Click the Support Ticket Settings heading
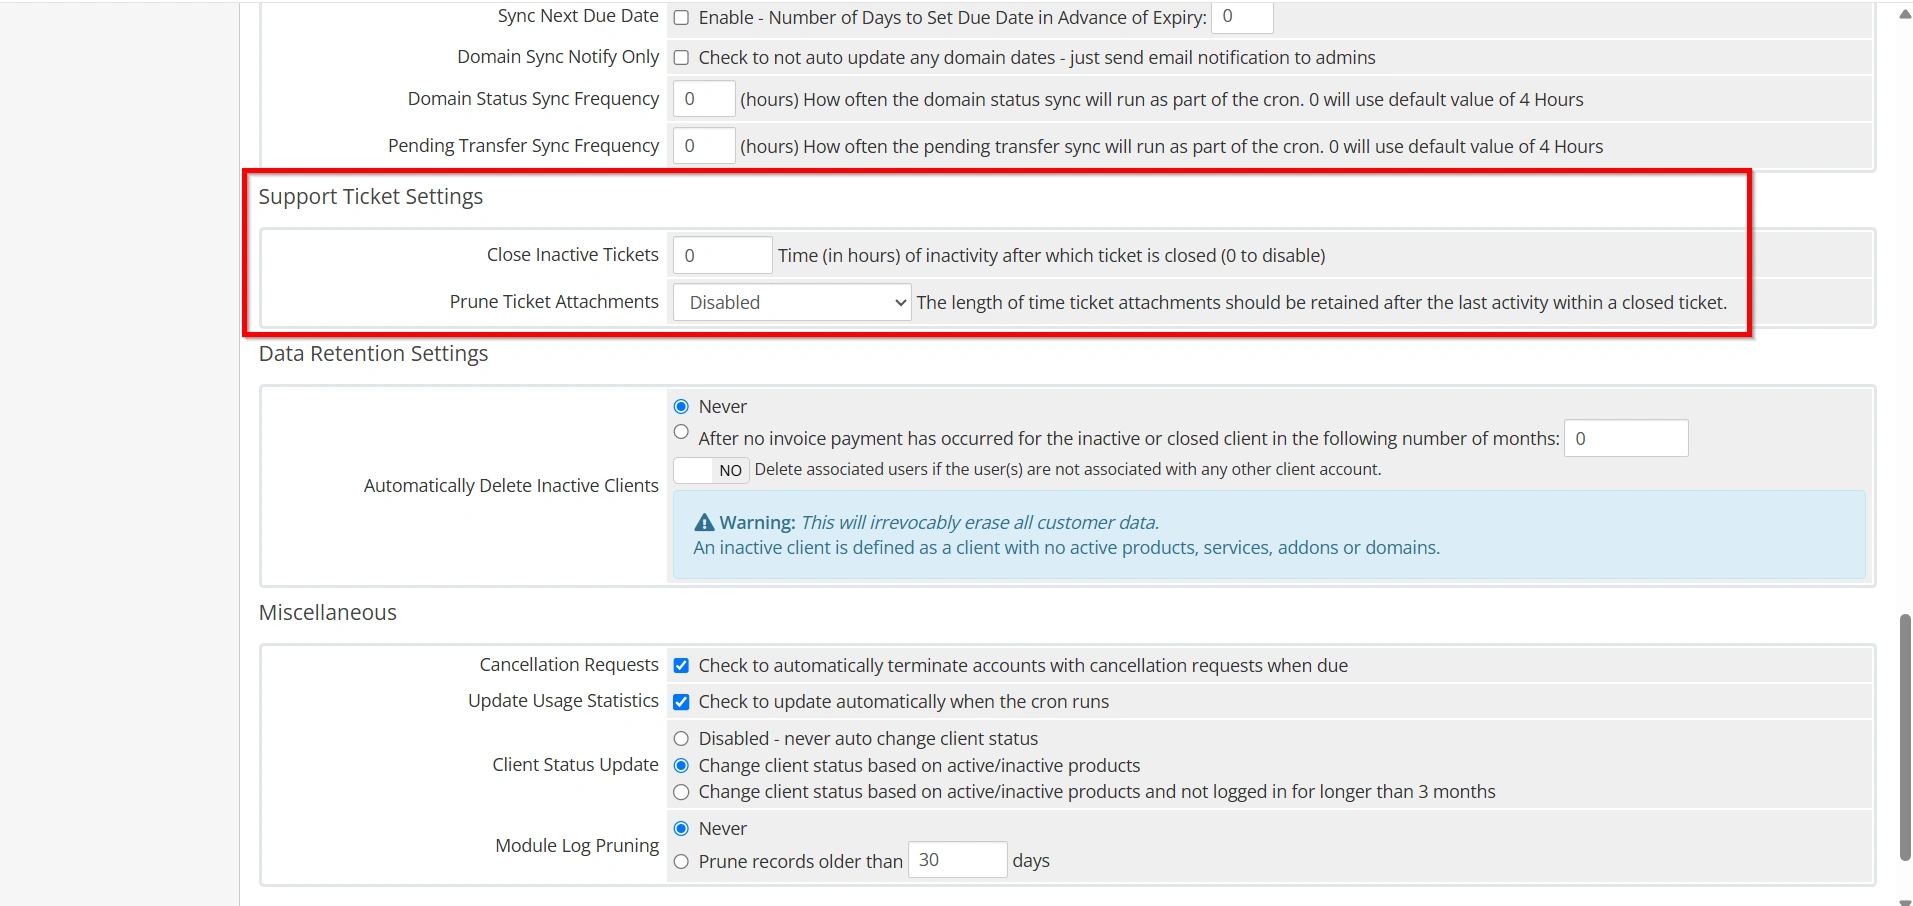 [371, 197]
